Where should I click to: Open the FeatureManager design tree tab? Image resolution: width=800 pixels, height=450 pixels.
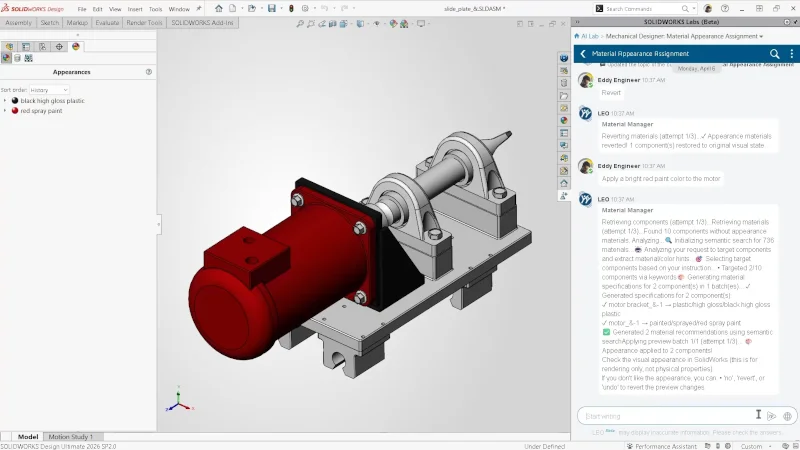[8, 46]
